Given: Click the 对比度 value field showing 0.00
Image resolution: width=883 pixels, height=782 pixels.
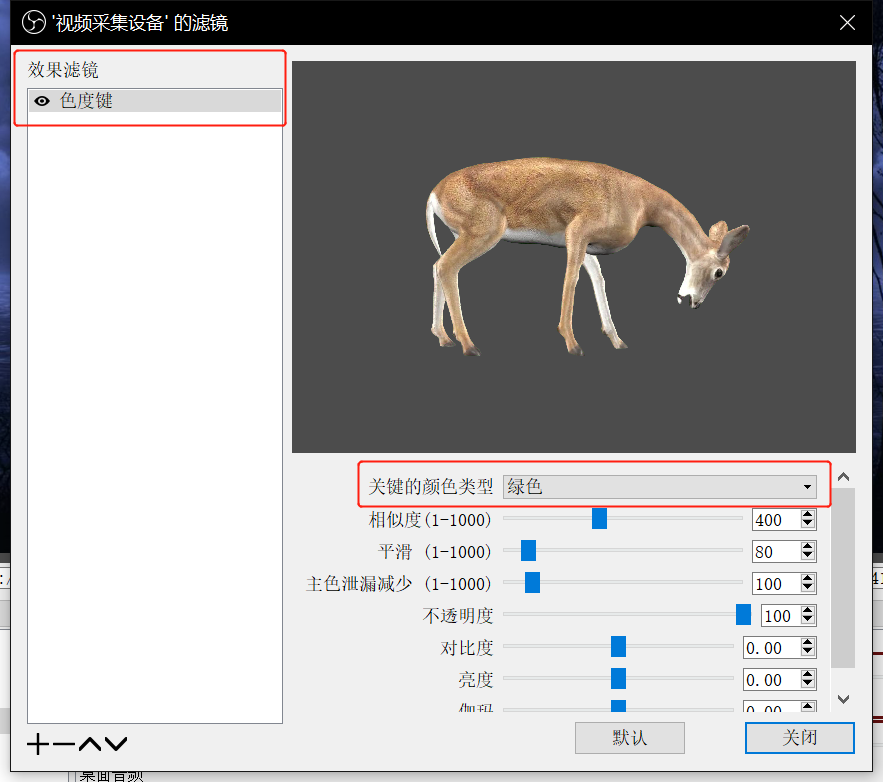Looking at the screenshot, I should point(771,648).
